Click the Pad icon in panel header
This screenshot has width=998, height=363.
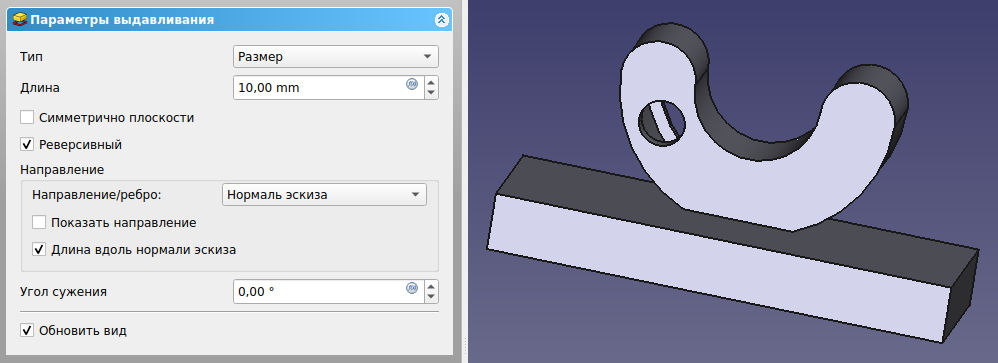[x=20, y=20]
